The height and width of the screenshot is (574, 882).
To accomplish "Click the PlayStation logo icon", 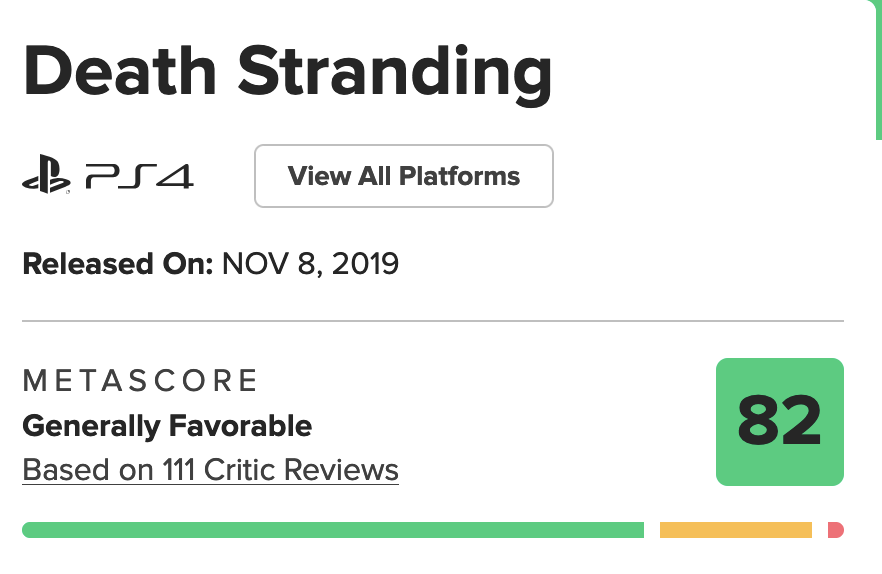I will coord(46,178).
